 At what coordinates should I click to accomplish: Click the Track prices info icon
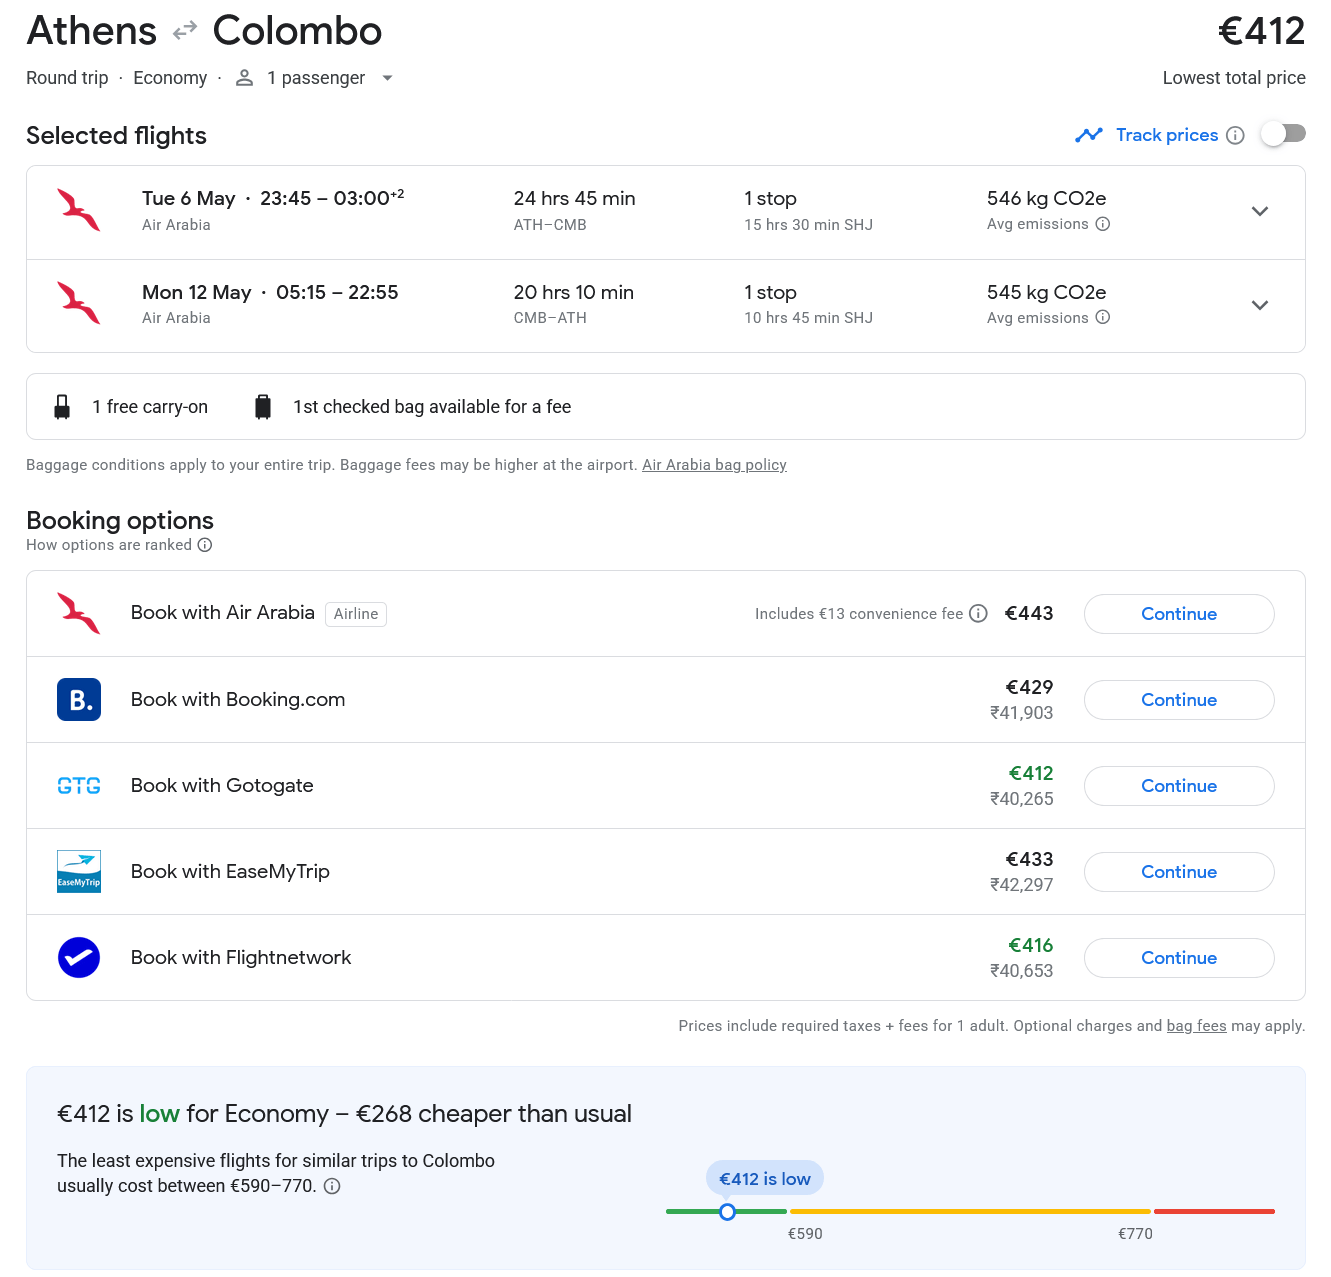[x=1235, y=135]
